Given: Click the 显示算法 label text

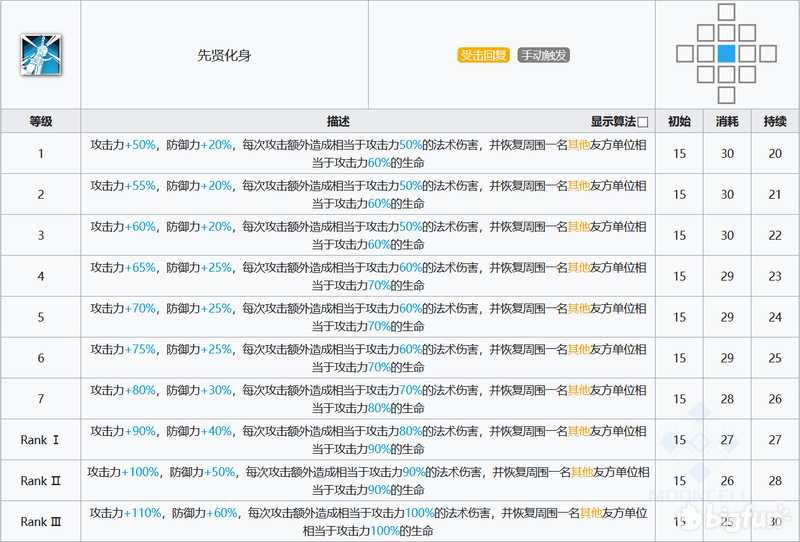Looking at the screenshot, I should [613, 121].
